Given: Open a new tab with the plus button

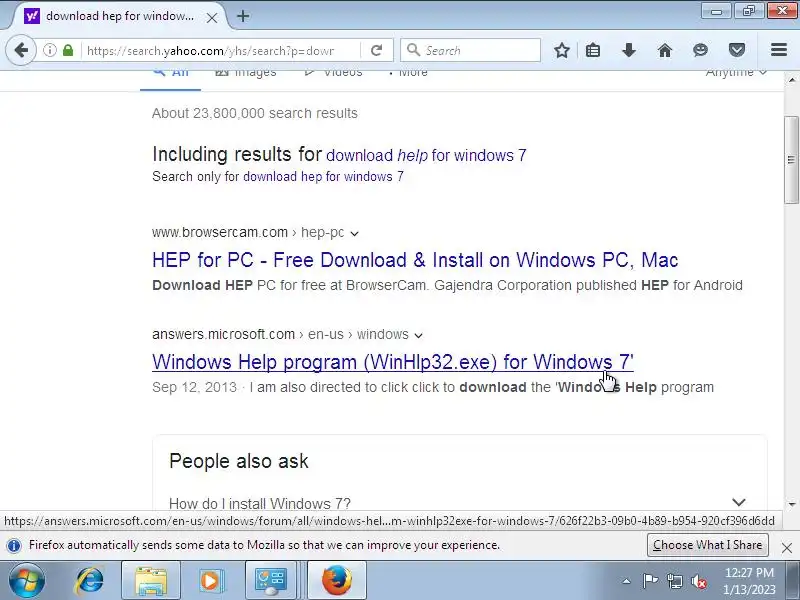Looking at the screenshot, I should [x=243, y=16].
